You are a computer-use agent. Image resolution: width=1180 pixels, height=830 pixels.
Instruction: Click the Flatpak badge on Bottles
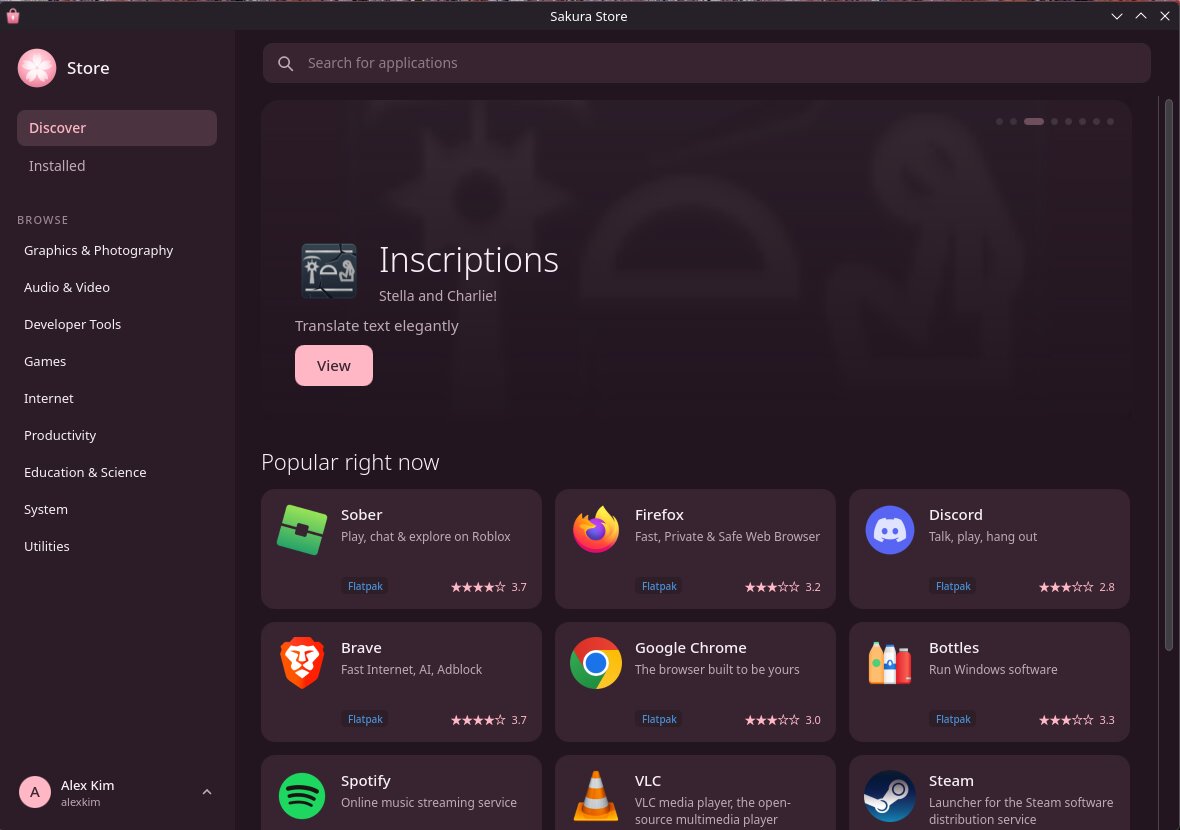[x=953, y=719]
